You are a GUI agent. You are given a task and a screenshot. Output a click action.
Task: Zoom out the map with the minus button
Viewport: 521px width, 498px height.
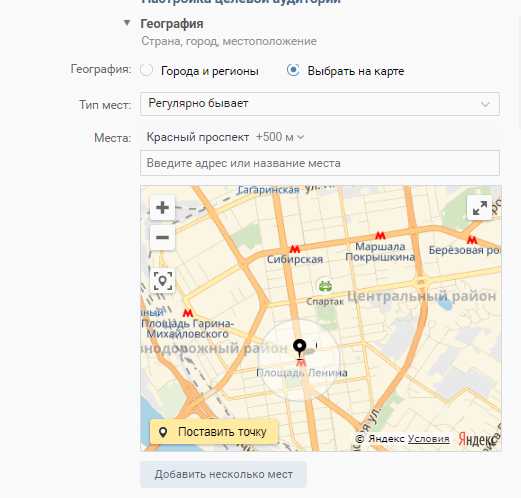[162, 238]
